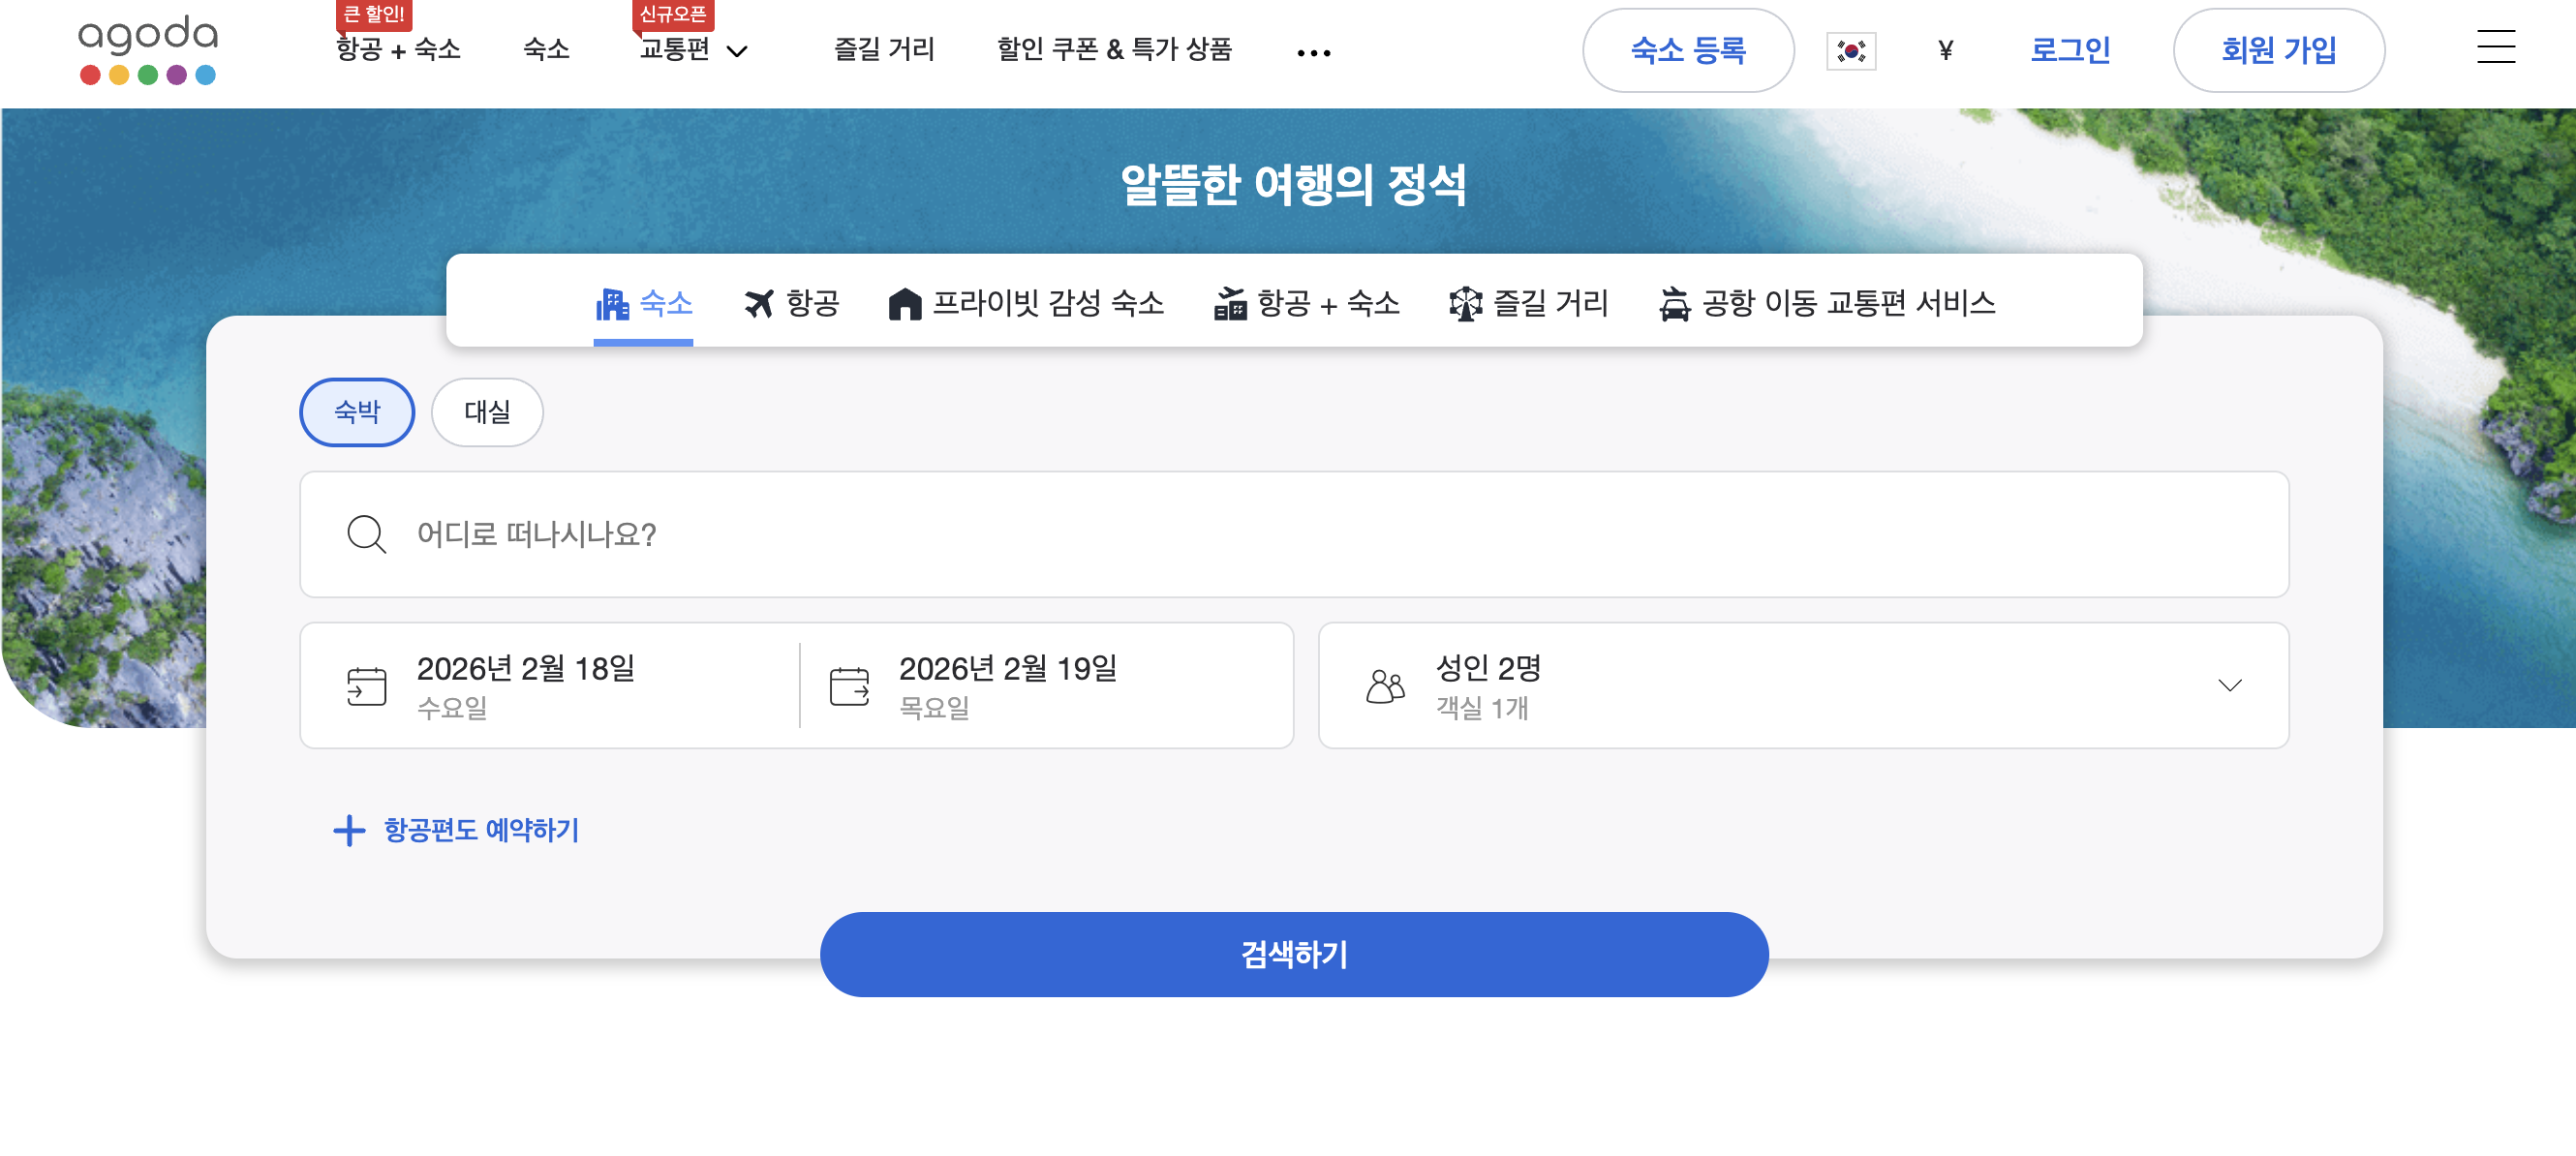
Task: Click the yen currency symbol
Action: pos(1944,50)
